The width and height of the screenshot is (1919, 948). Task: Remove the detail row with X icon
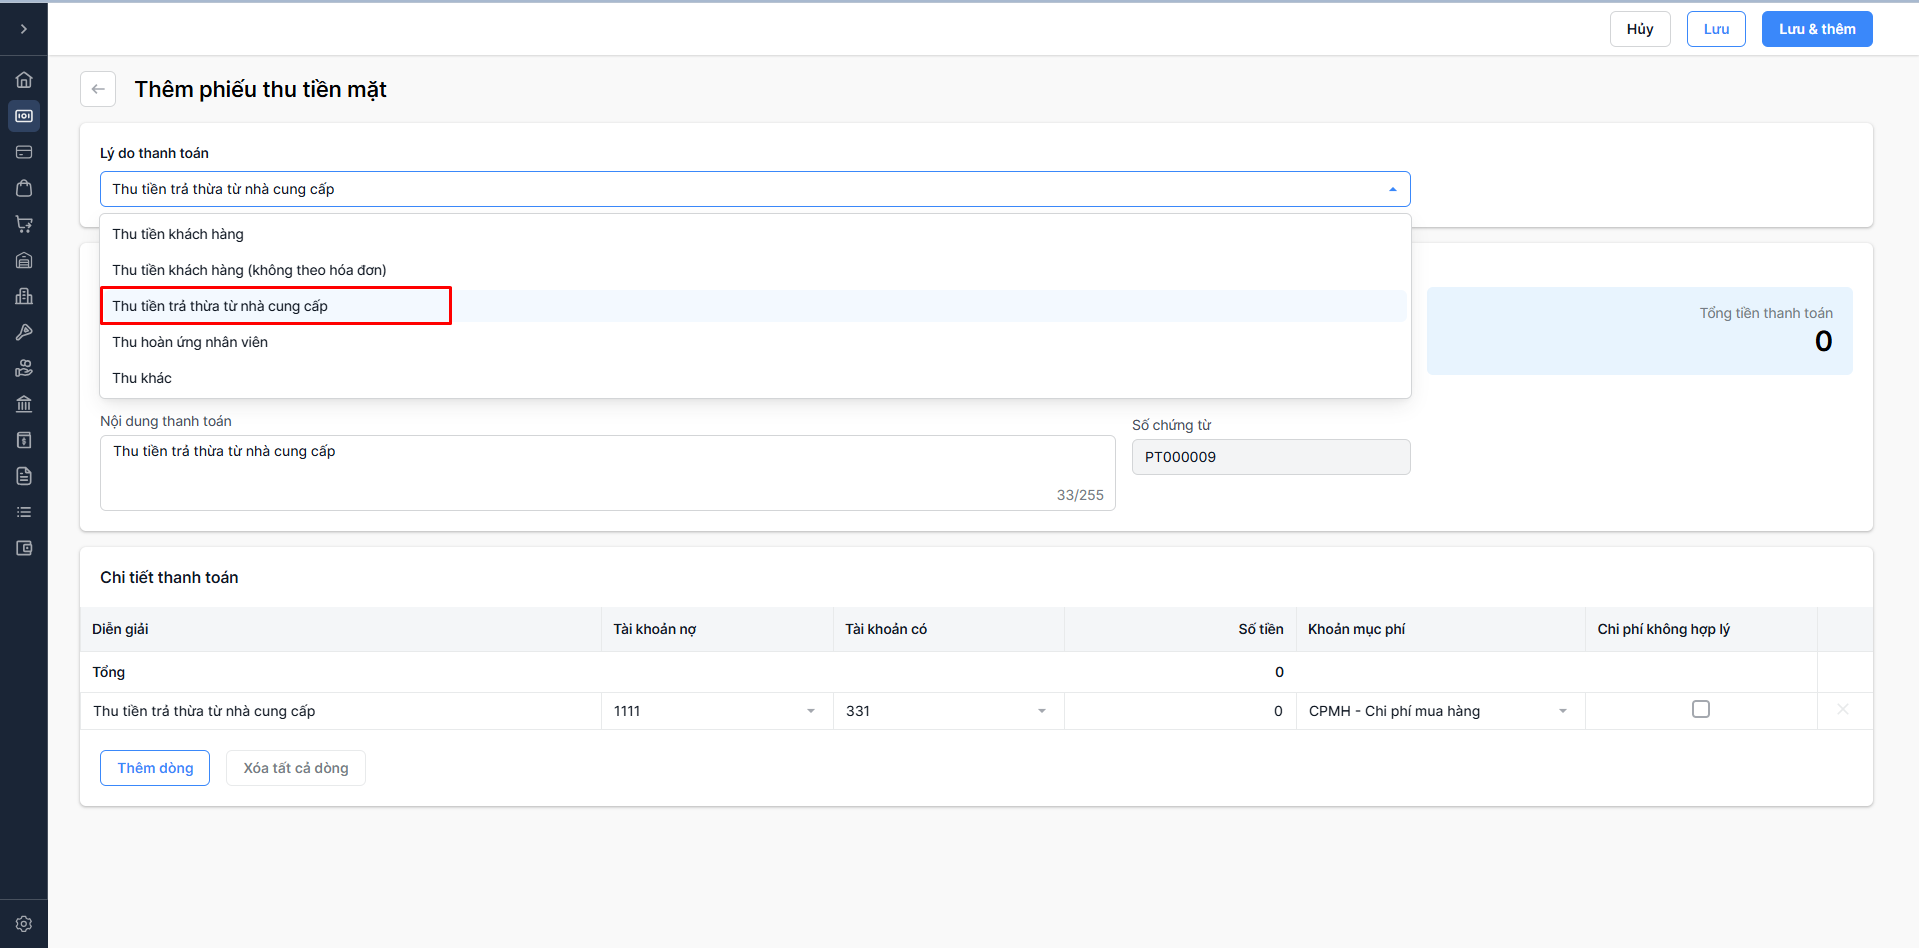(x=1843, y=710)
